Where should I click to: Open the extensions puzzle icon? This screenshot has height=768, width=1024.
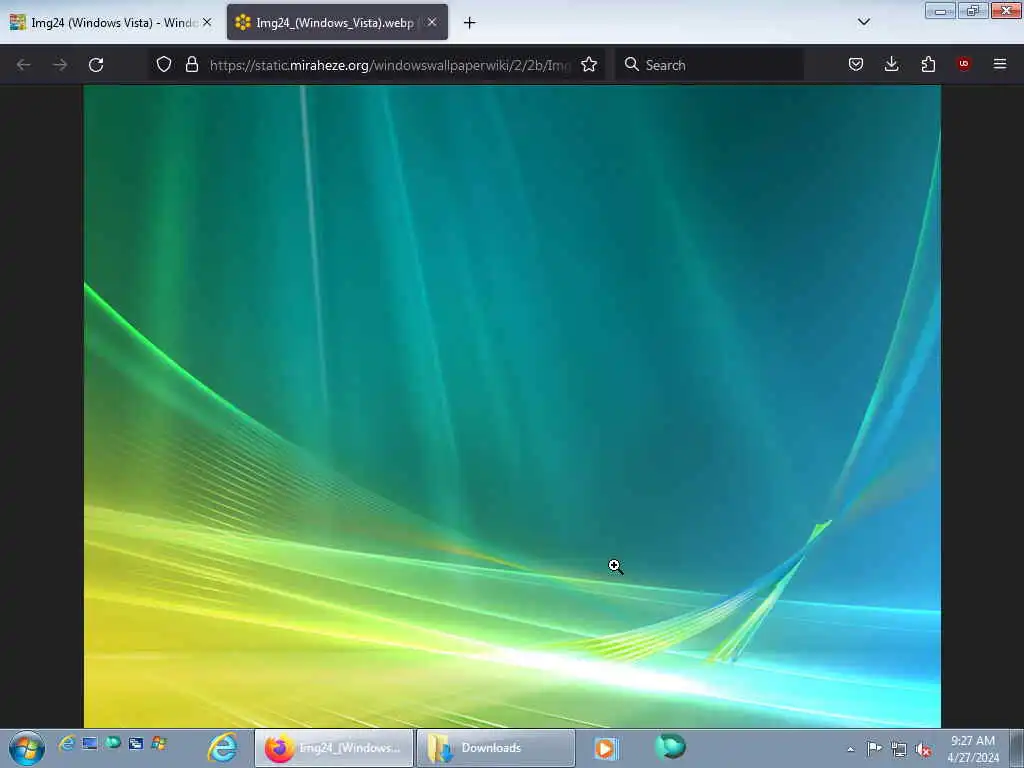click(x=928, y=64)
